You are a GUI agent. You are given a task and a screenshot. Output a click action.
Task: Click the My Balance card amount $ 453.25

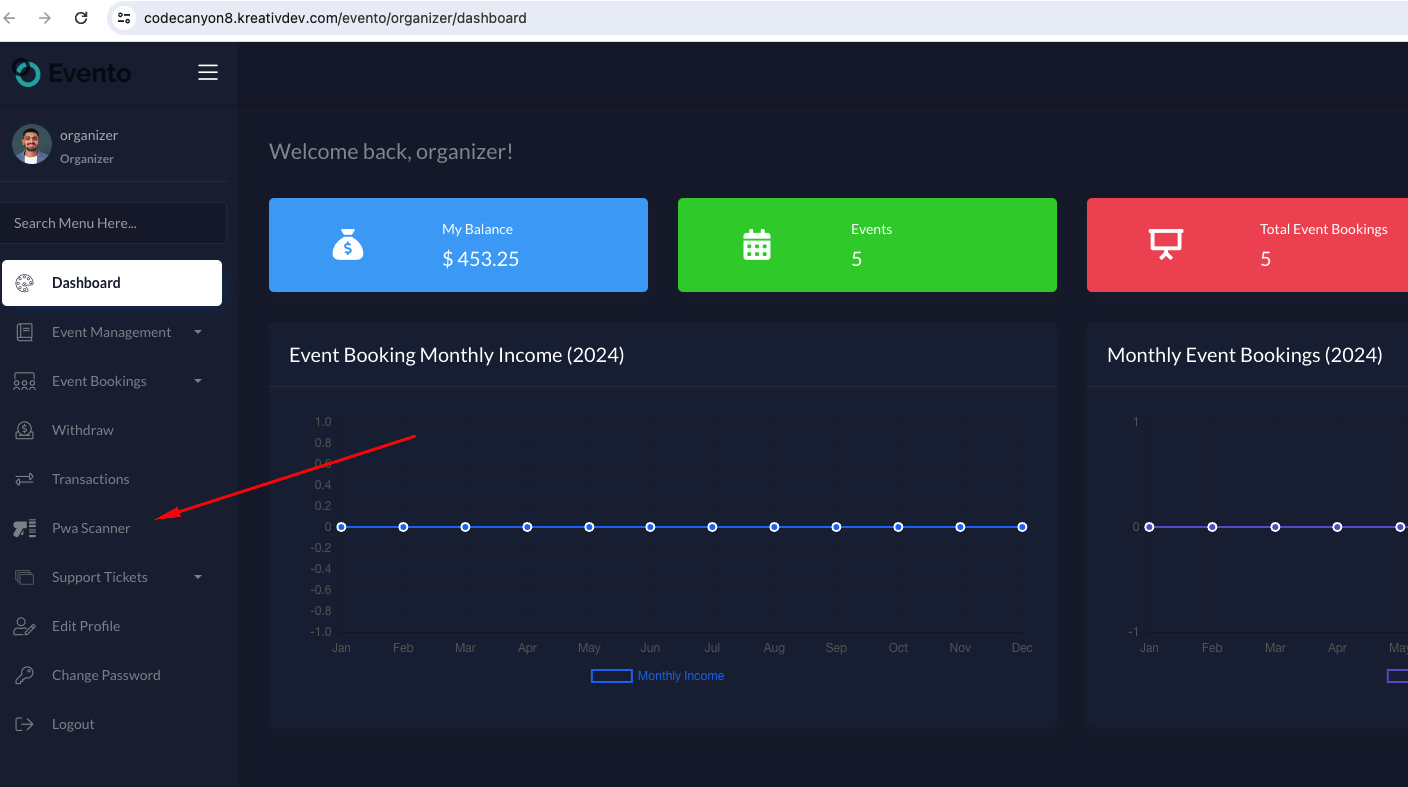point(481,259)
